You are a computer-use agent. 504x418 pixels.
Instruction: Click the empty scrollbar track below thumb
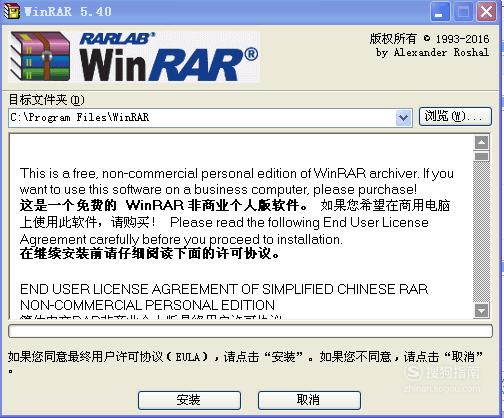pyautogui.click(x=481, y=232)
